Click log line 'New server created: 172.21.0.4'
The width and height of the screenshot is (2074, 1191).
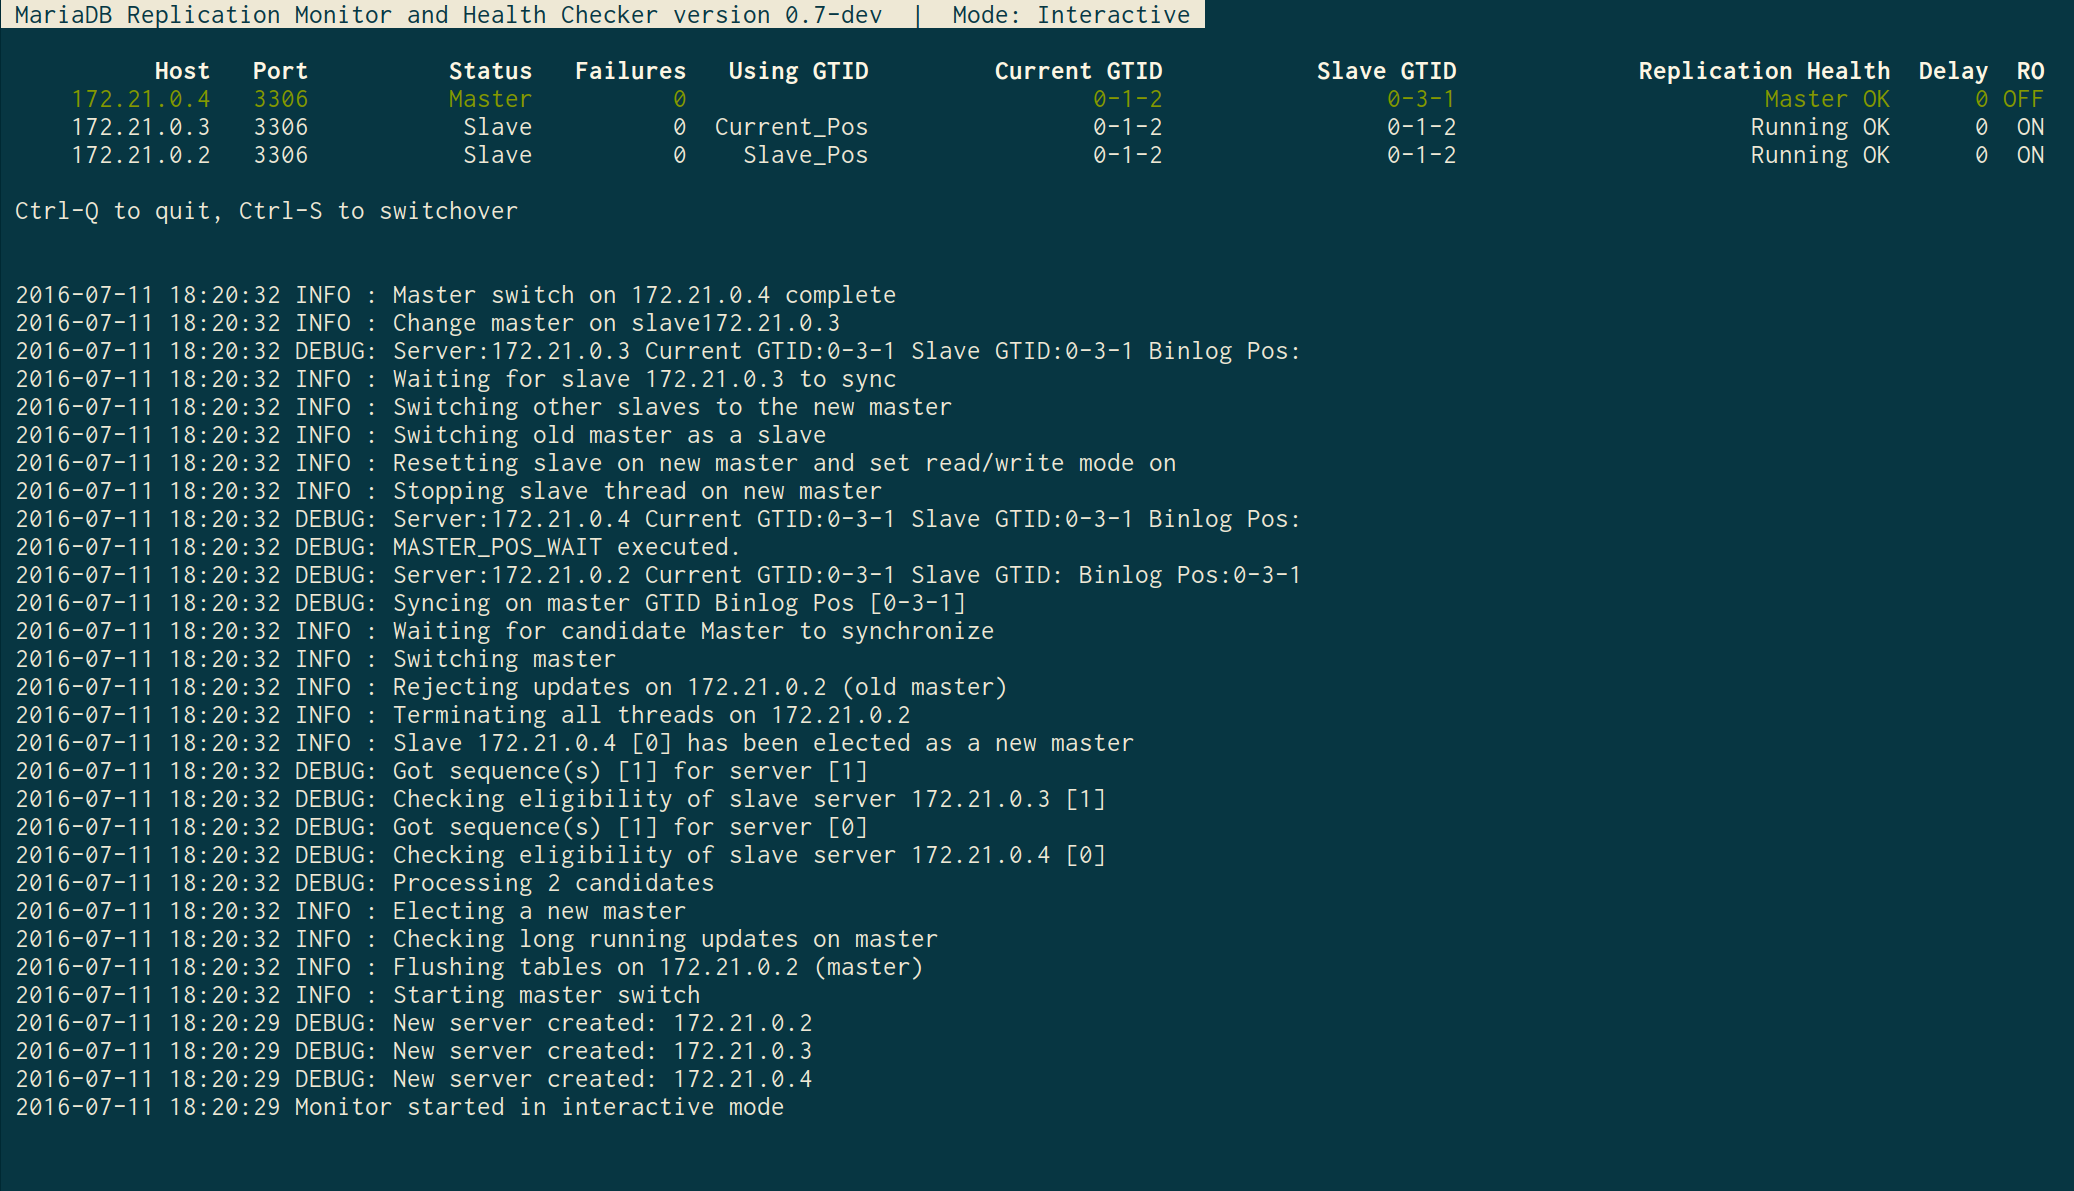pos(602,1079)
